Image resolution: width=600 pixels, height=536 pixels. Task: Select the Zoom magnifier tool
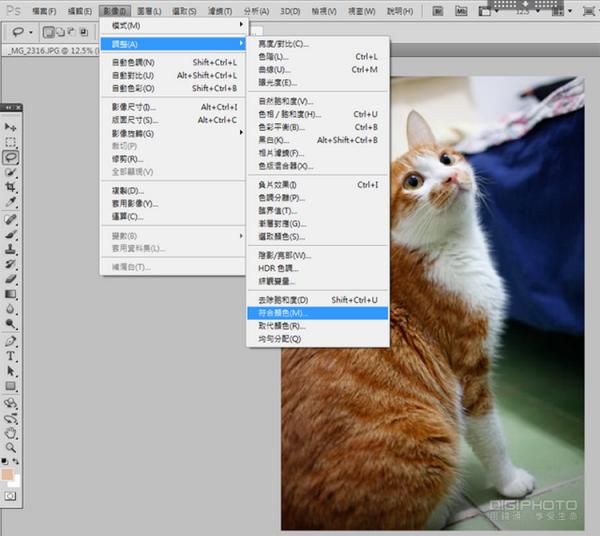click(11, 448)
